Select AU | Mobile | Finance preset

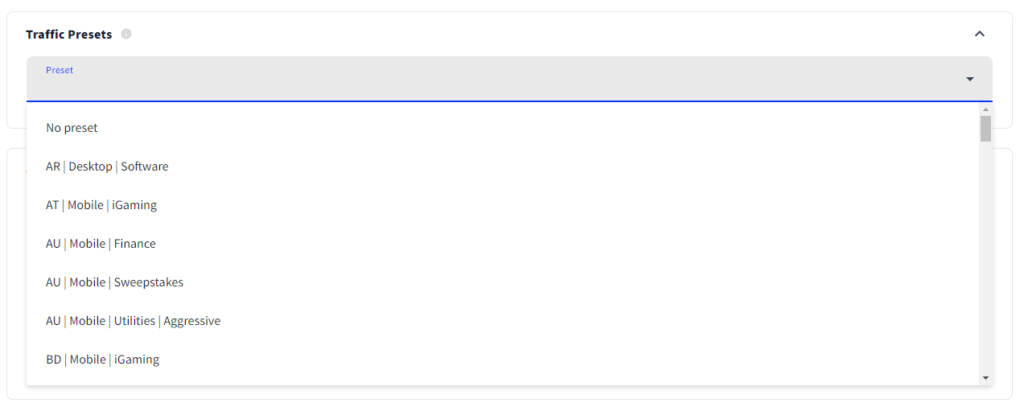tap(503, 244)
